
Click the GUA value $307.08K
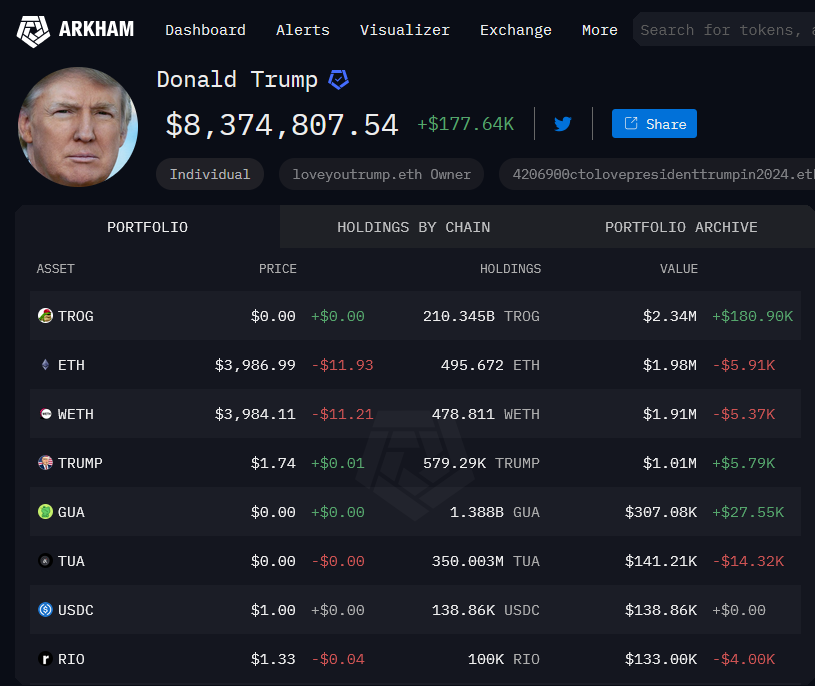[x=661, y=512]
